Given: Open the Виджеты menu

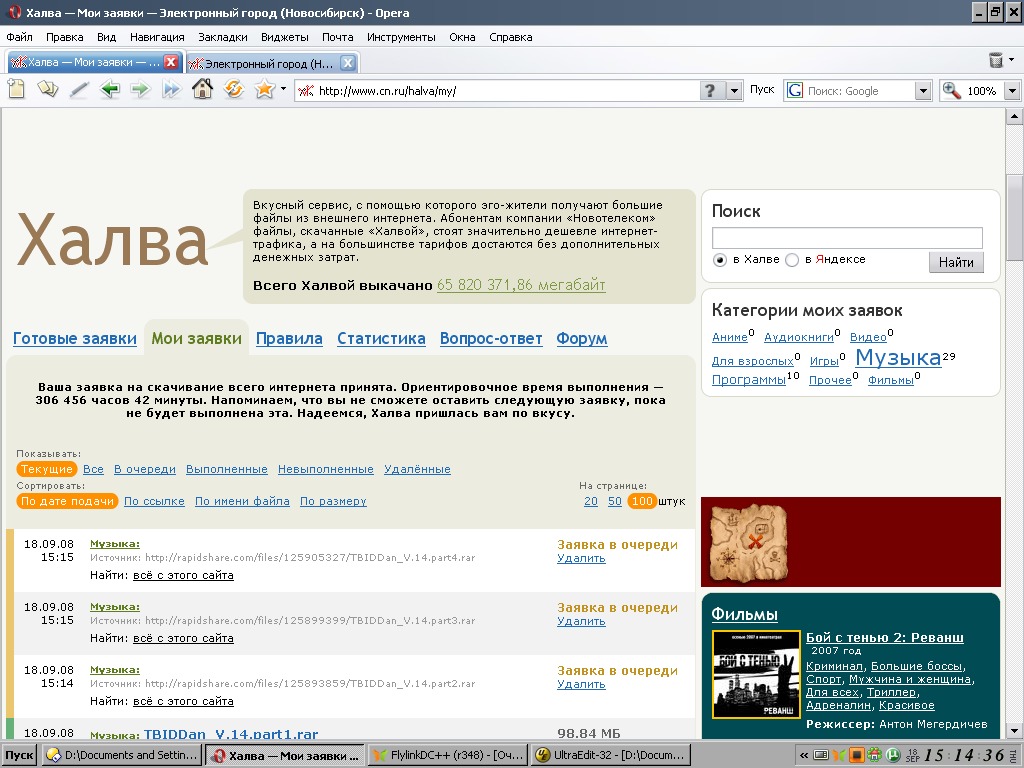Looking at the screenshot, I should (285, 37).
